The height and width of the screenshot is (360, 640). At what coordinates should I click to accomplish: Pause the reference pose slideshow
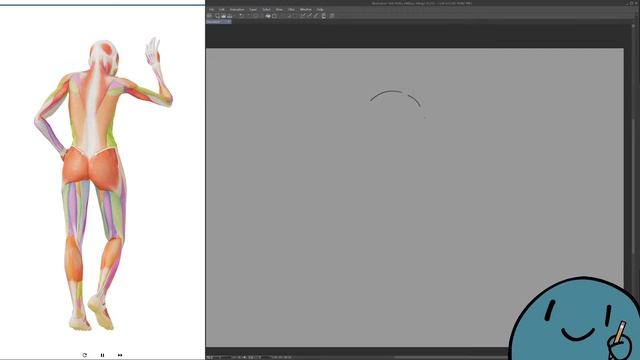click(x=102, y=355)
